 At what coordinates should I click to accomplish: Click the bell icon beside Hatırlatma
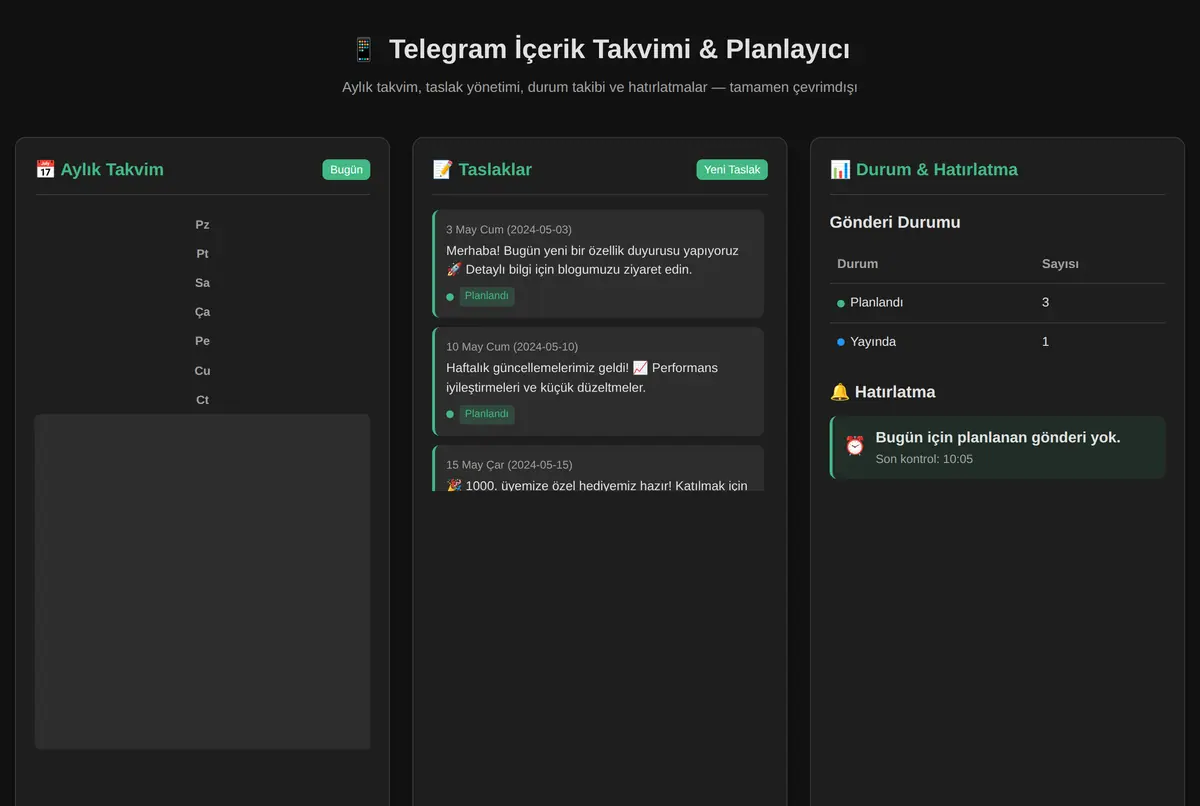click(x=840, y=392)
